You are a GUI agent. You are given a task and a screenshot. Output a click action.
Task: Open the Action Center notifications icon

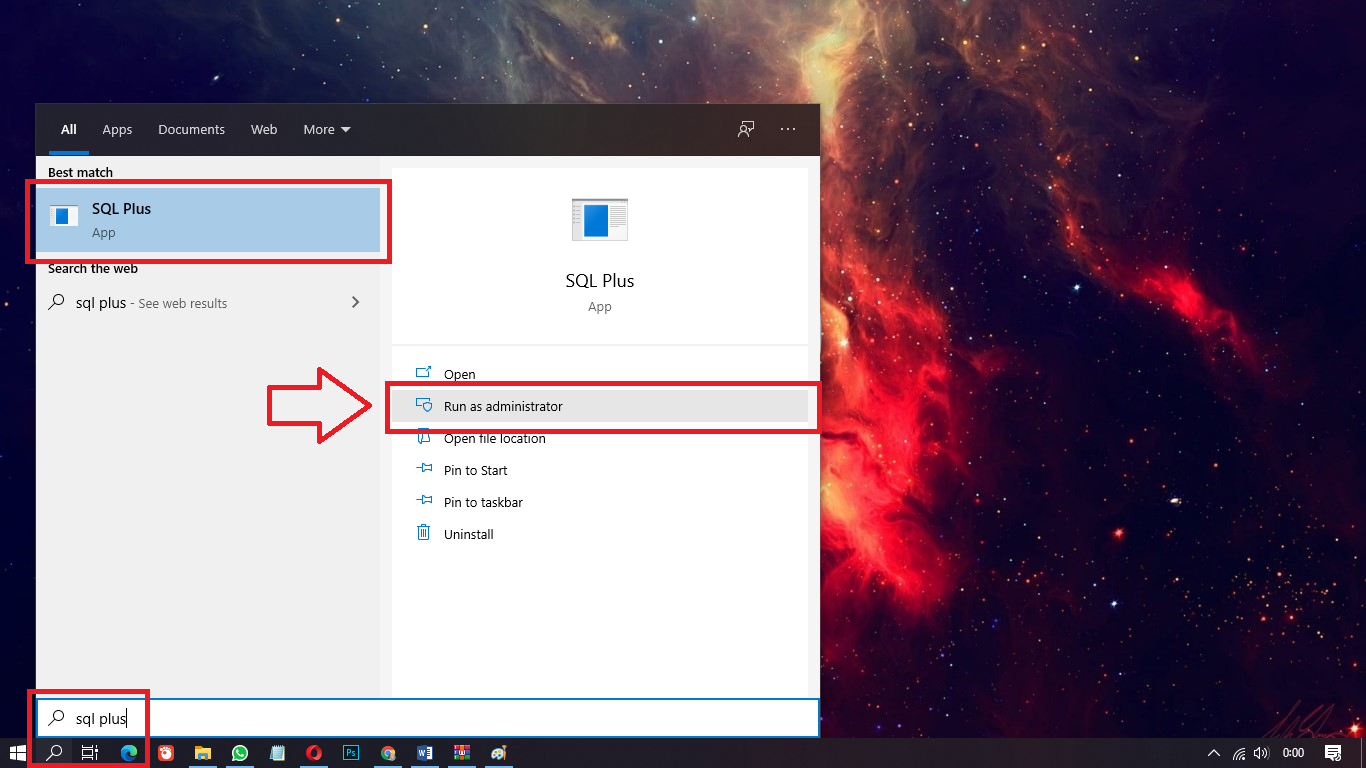1333,752
